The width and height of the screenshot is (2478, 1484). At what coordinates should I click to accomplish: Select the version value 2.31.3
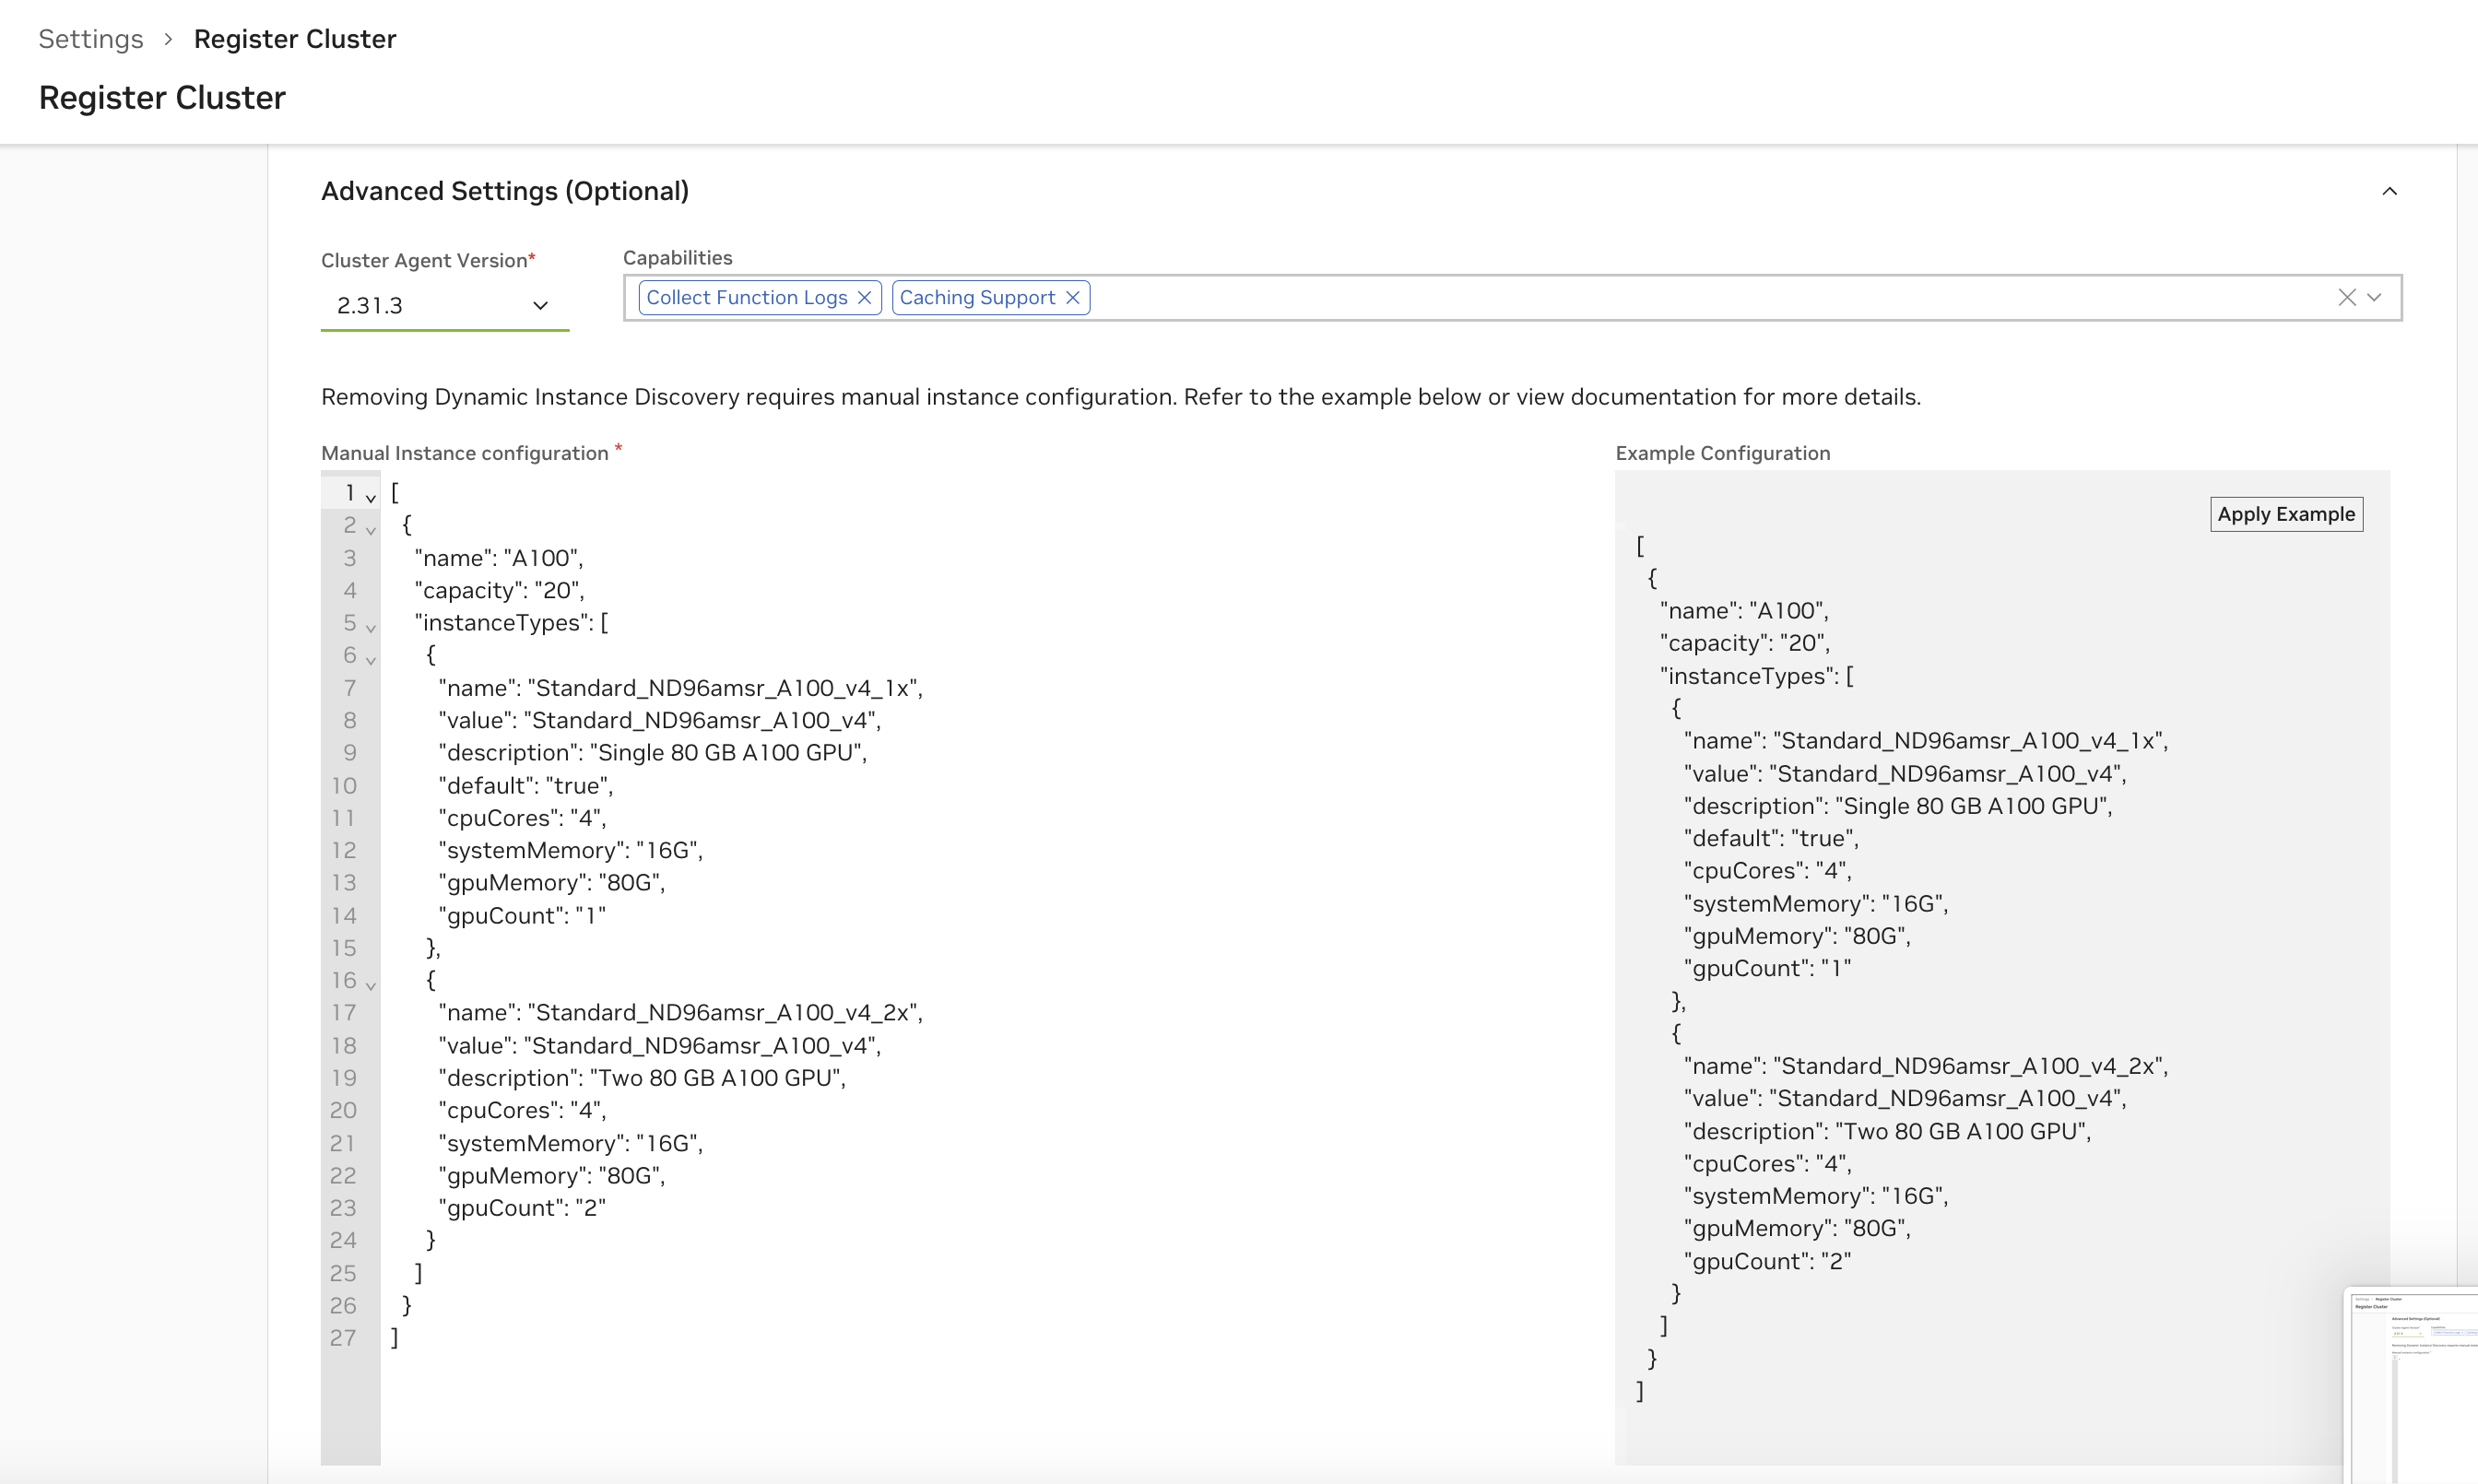369,305
